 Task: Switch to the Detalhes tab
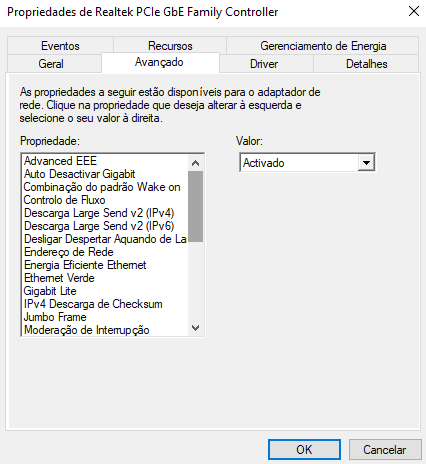pyautogui.click(x=366, y=64)
